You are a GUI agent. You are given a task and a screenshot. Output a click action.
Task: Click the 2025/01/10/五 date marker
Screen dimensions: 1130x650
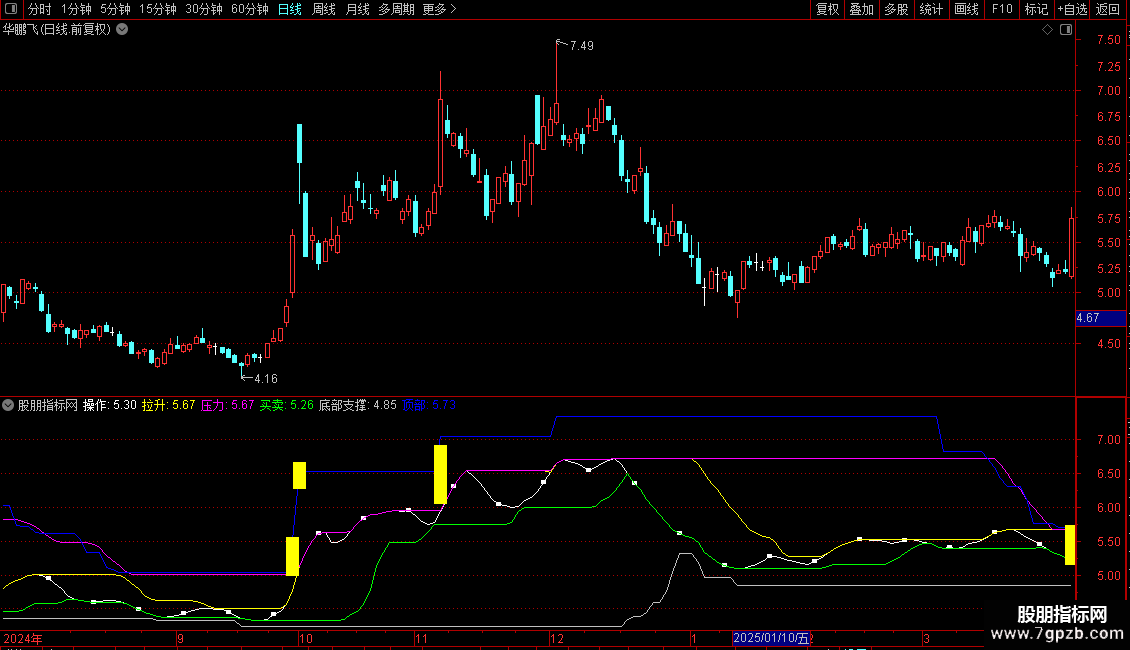(x=771, y=638)
